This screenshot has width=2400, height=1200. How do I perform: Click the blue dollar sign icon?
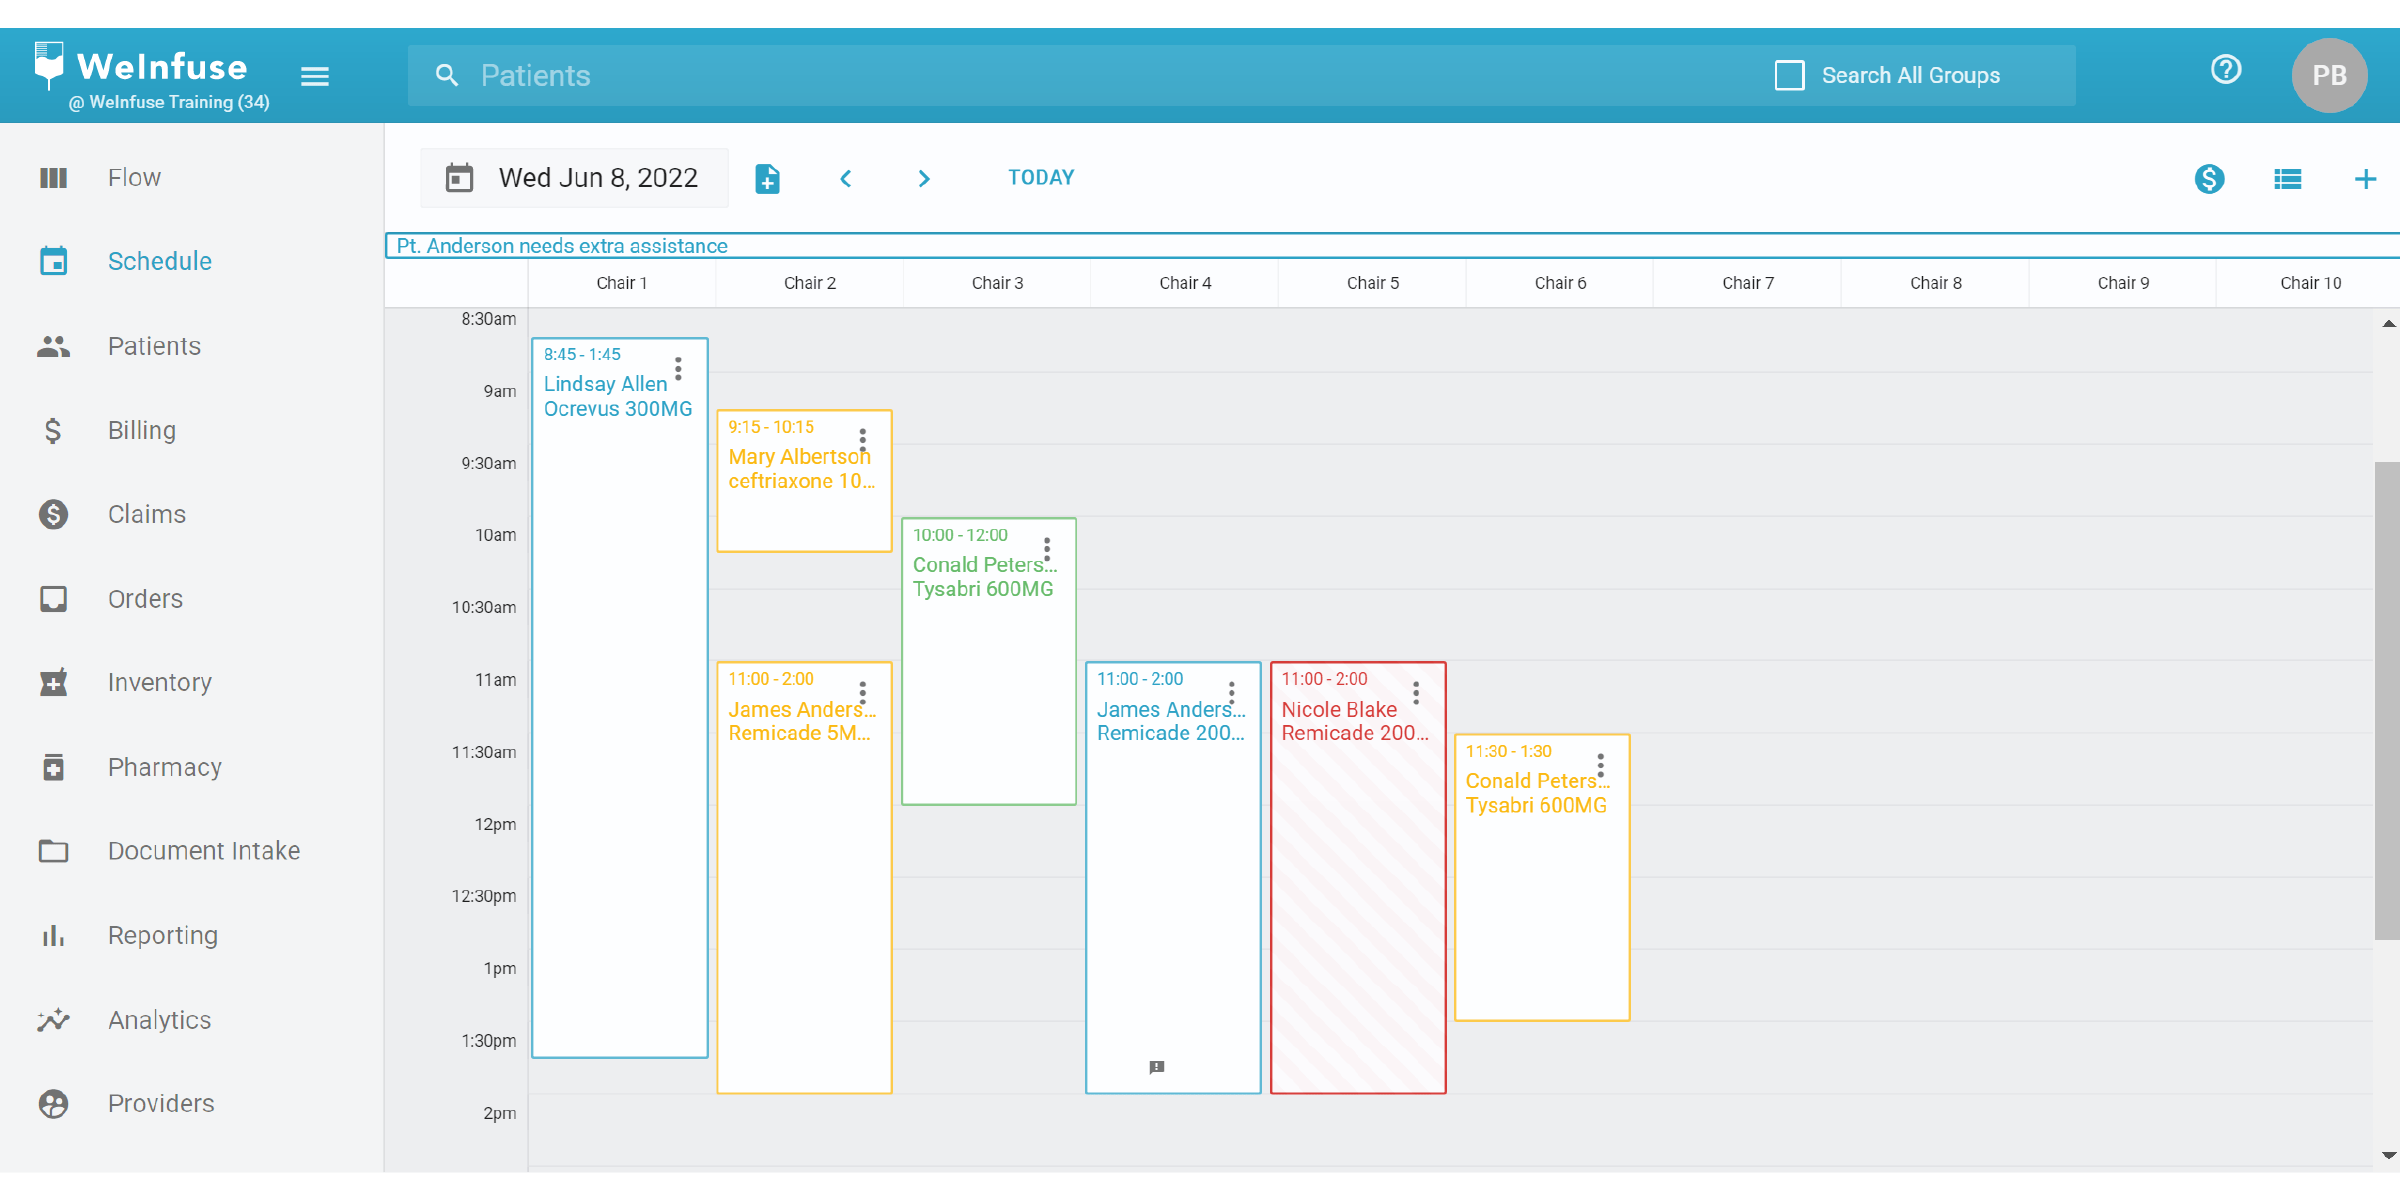pyautogui.click(x=2209, y=179)
